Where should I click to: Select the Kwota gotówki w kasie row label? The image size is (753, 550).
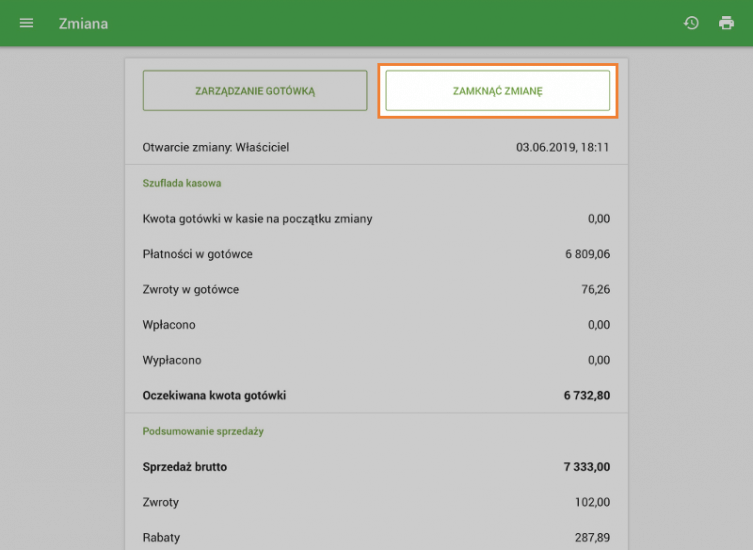[258, 218]
